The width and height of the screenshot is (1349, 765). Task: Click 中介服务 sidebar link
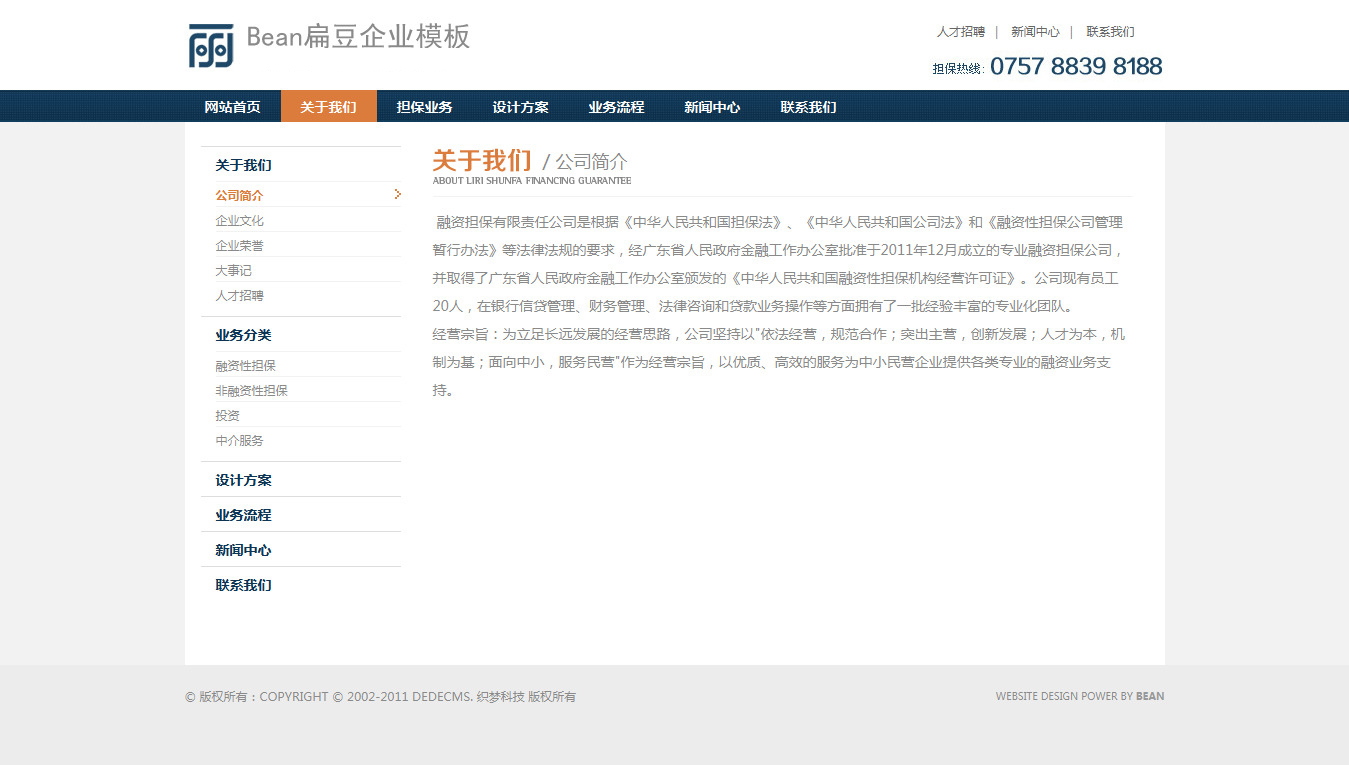point(240,441)
